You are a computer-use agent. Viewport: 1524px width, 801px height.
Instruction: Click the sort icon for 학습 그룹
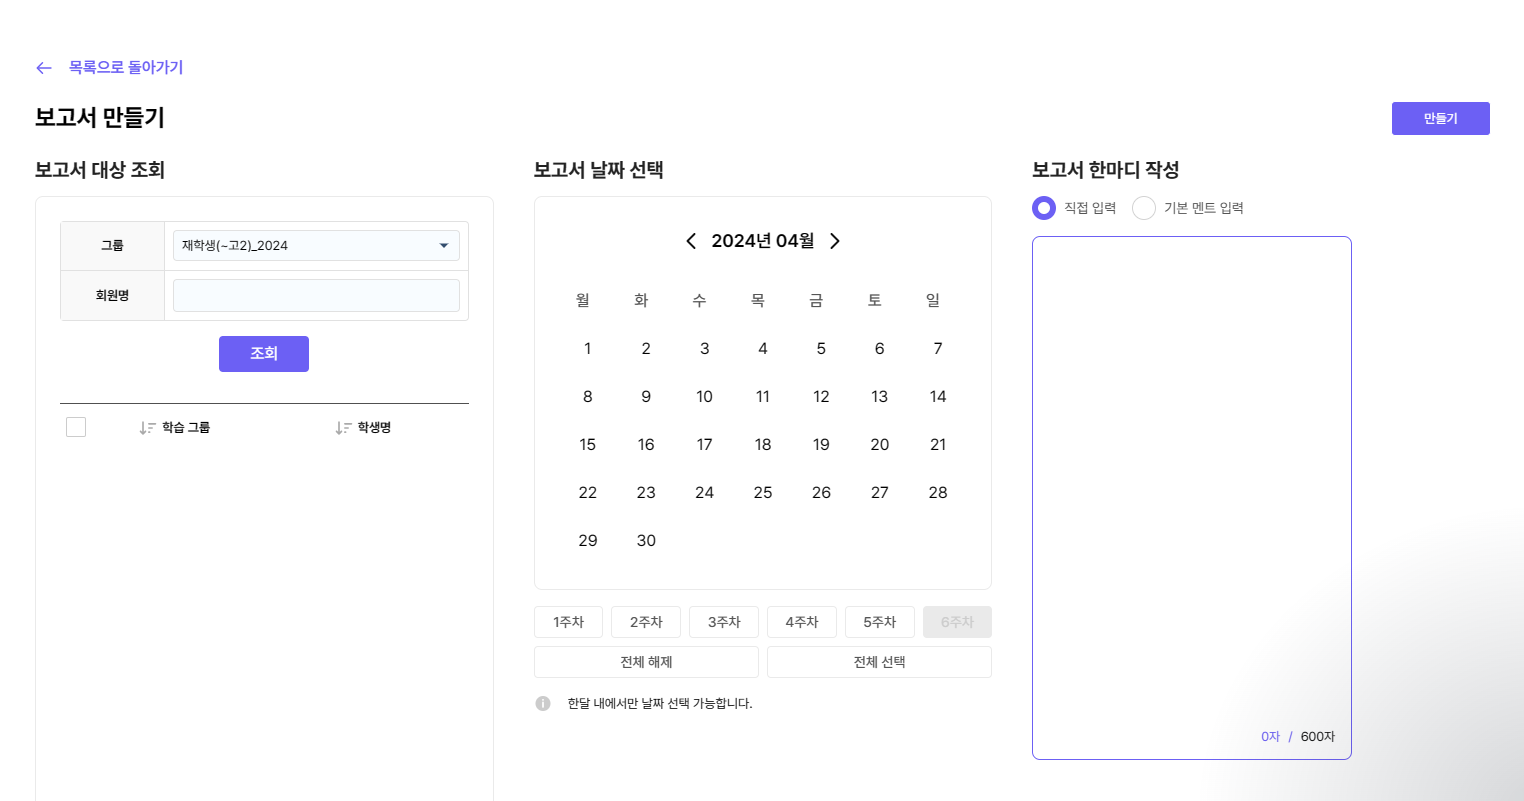point(147,428)
